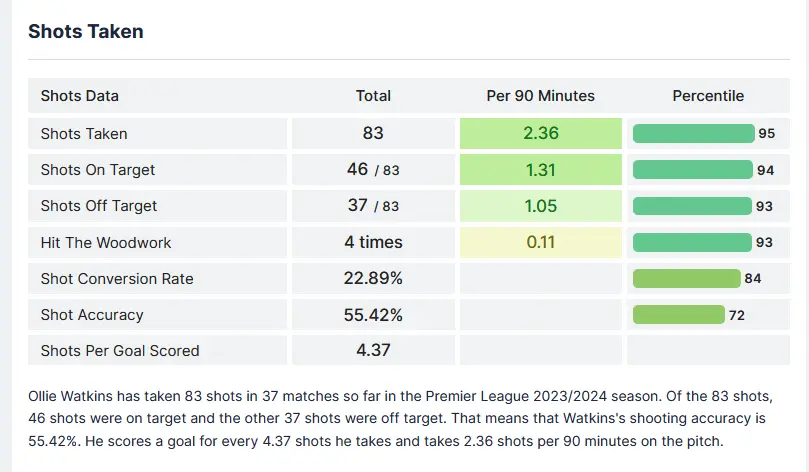The width and height of the screenshot is (809, 472).
Task: Click the Shot Accuracy percentile bar
Action: 679,315
